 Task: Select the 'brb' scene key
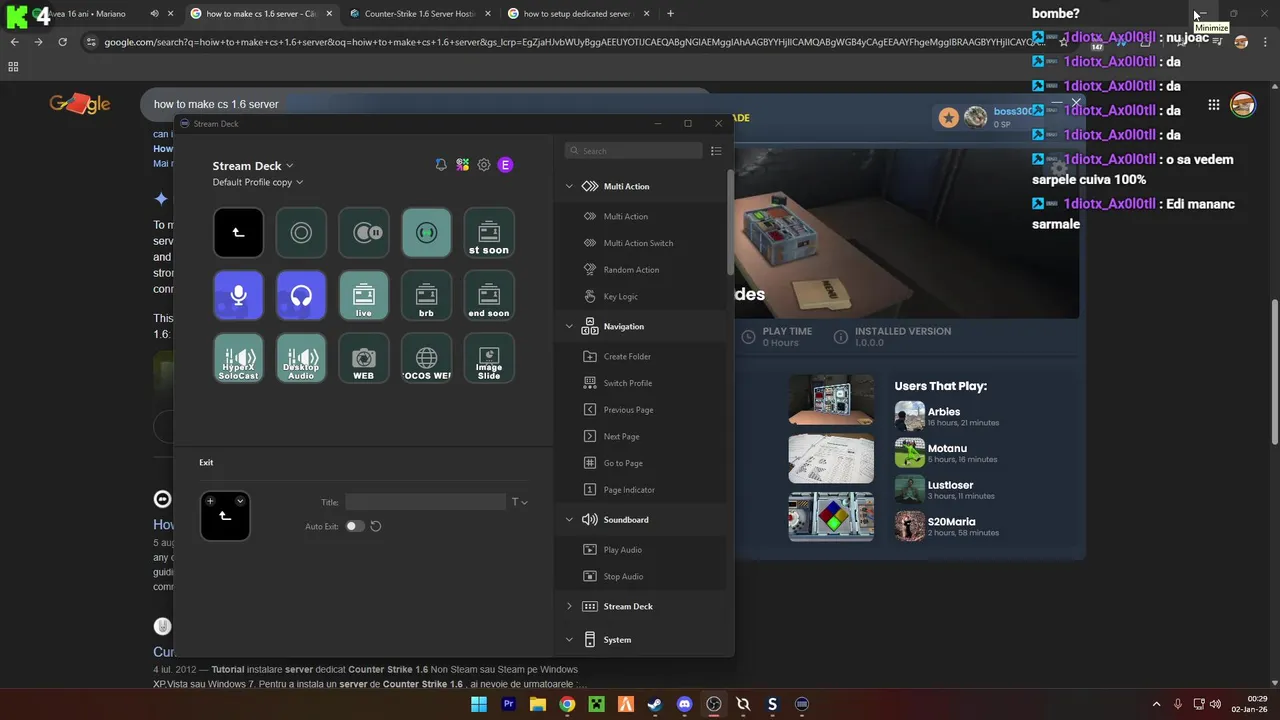426,296
